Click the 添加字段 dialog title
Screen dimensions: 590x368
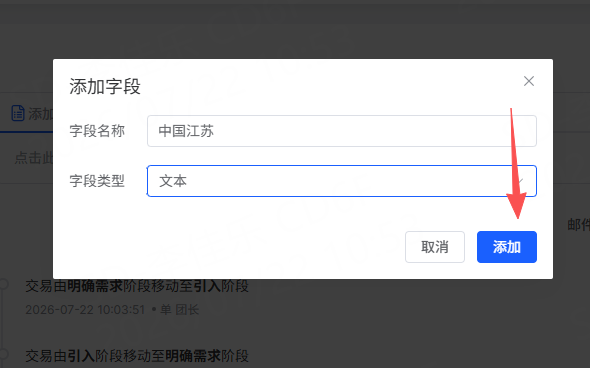tap(105, 87)
